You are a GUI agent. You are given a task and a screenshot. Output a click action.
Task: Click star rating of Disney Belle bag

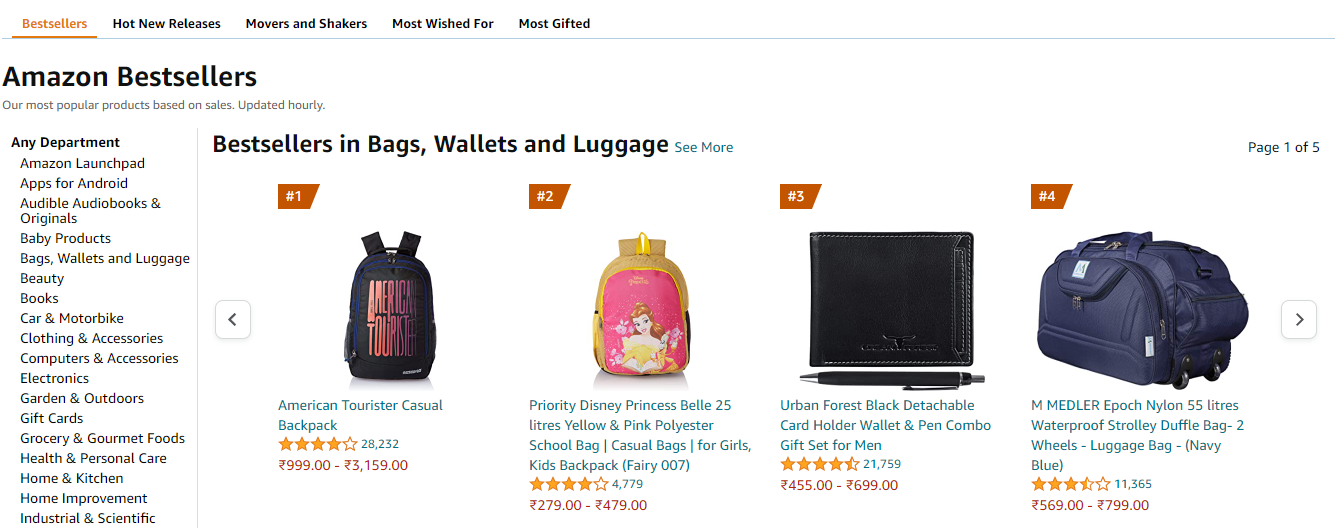pos(568,484)
